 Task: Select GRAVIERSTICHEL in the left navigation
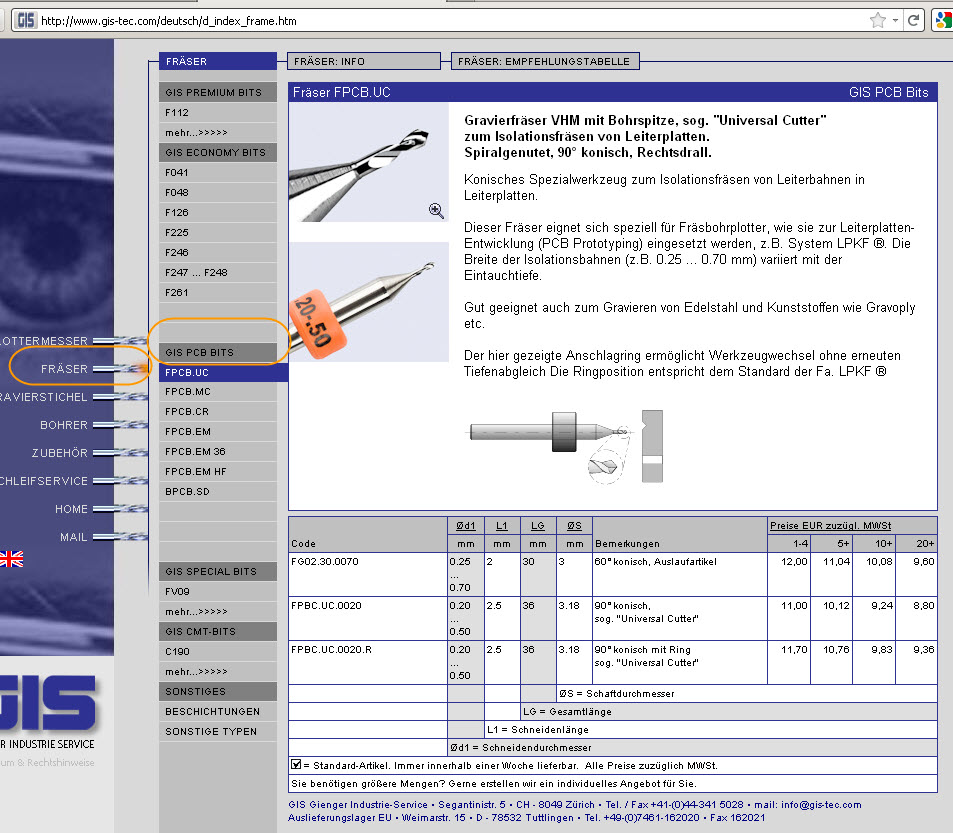click(x=44, y=397)
